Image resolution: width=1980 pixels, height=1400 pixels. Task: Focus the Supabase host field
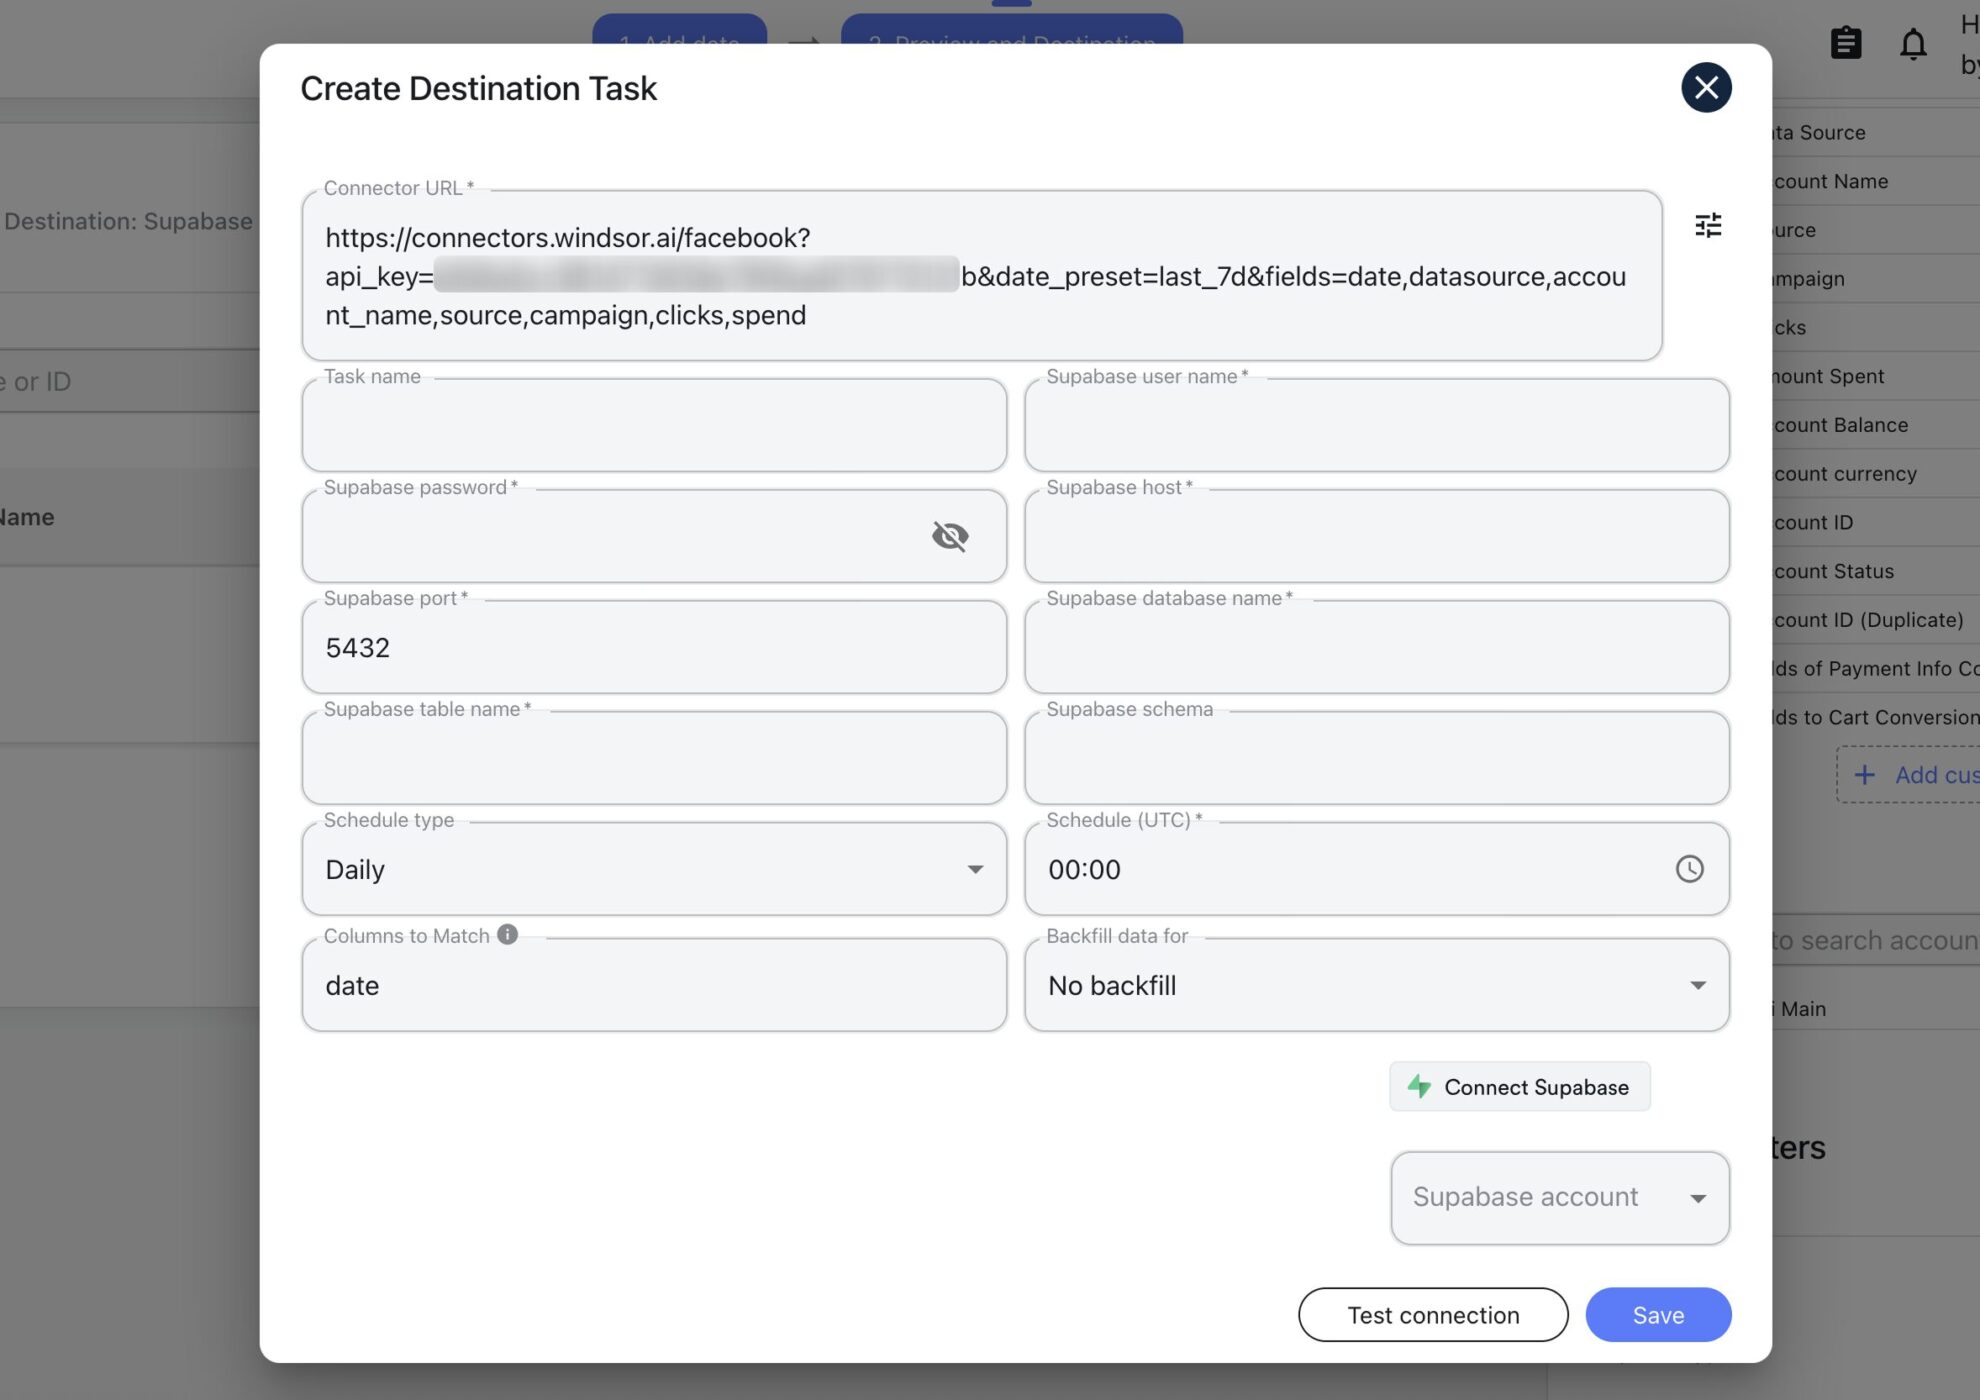tap(1377, 536)
